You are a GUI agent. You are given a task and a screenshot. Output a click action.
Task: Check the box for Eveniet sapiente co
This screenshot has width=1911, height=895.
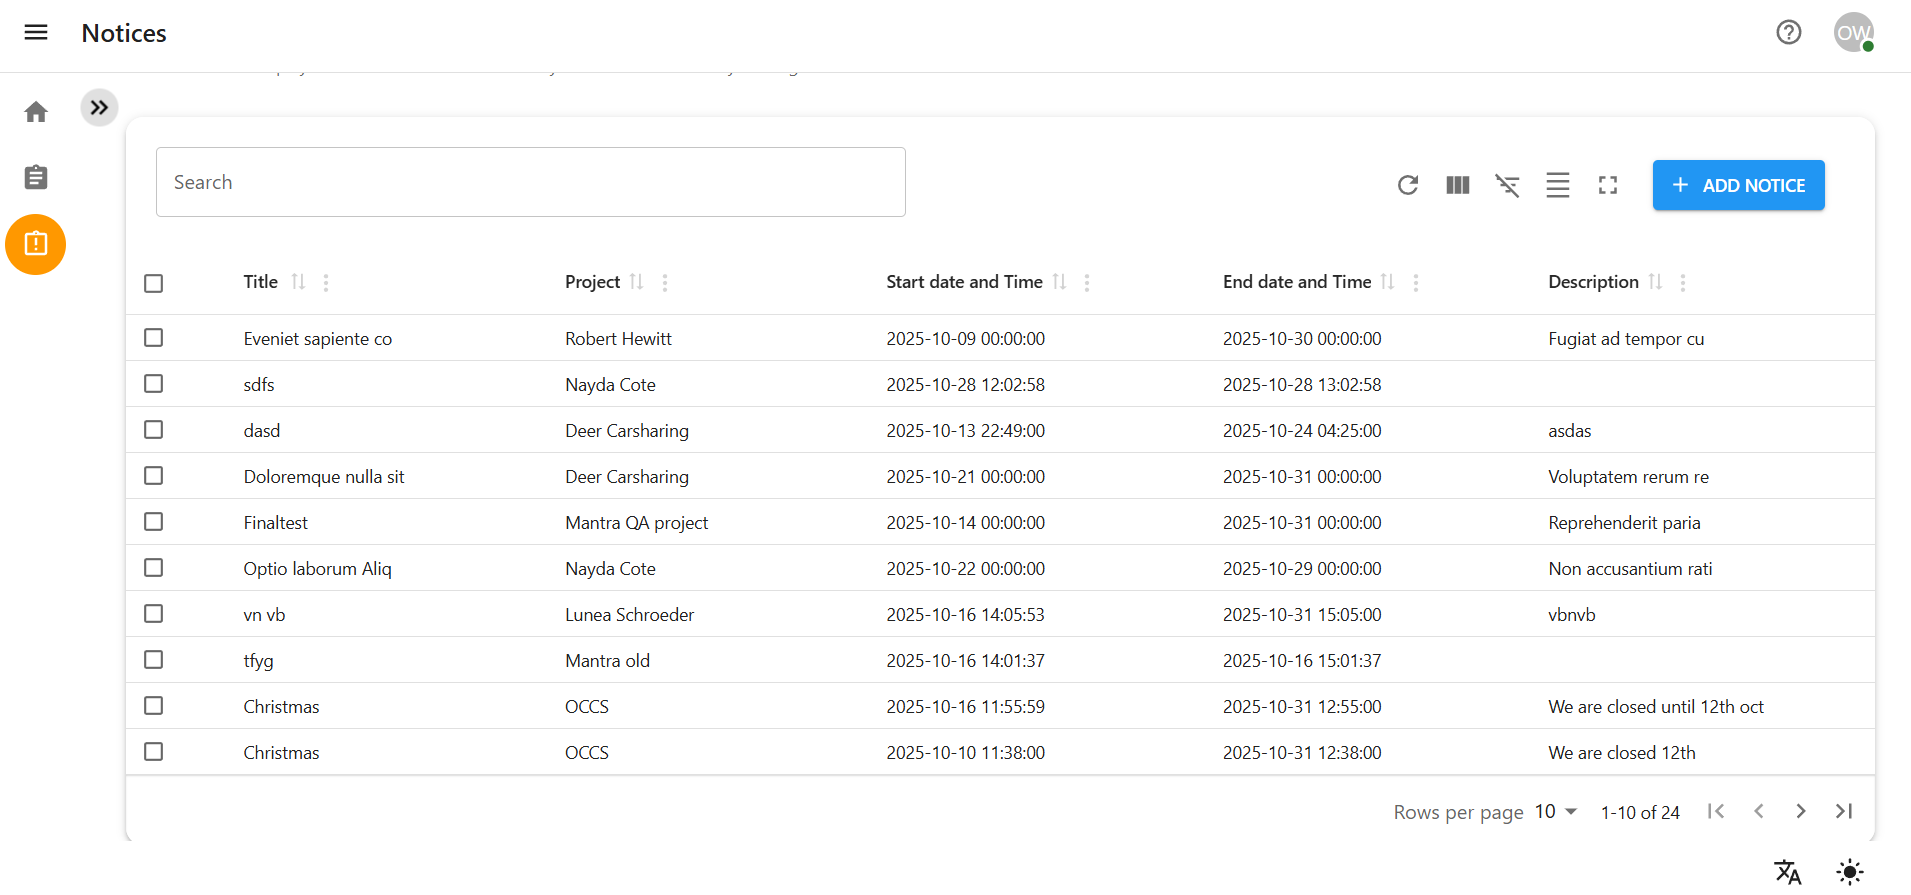(x=153, y=338)
